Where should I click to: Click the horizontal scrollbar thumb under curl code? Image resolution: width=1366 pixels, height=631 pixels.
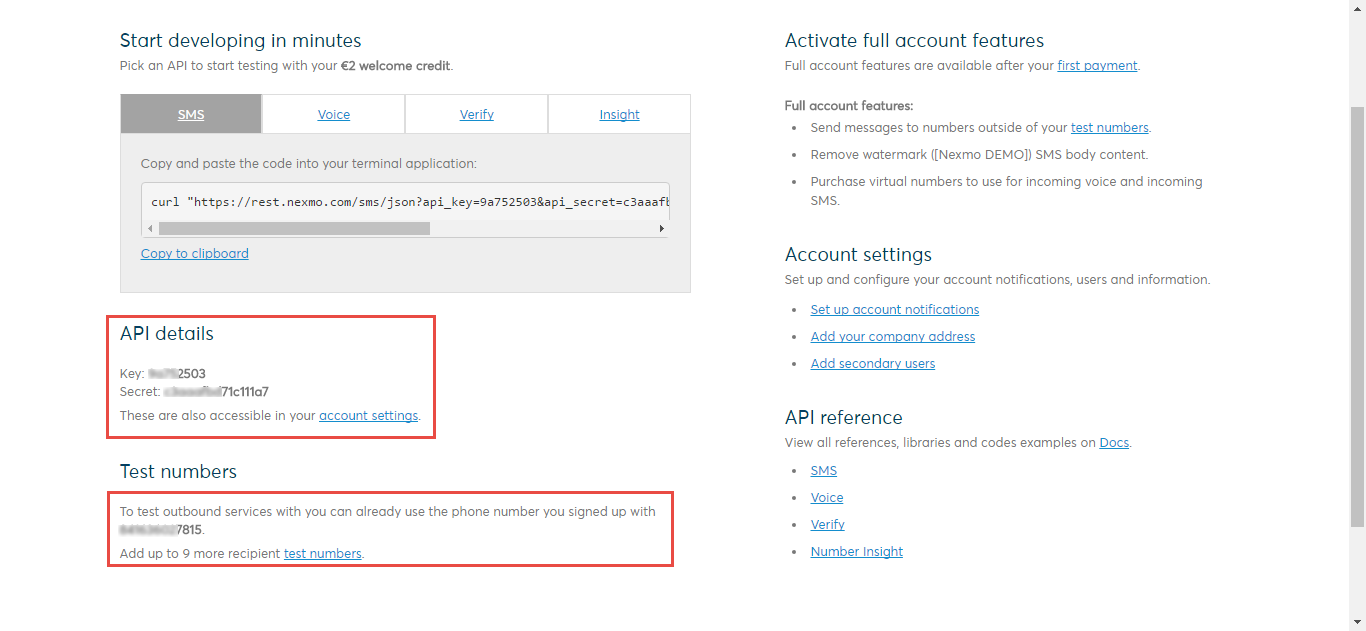pyautogui.click(x=294, y=228)
